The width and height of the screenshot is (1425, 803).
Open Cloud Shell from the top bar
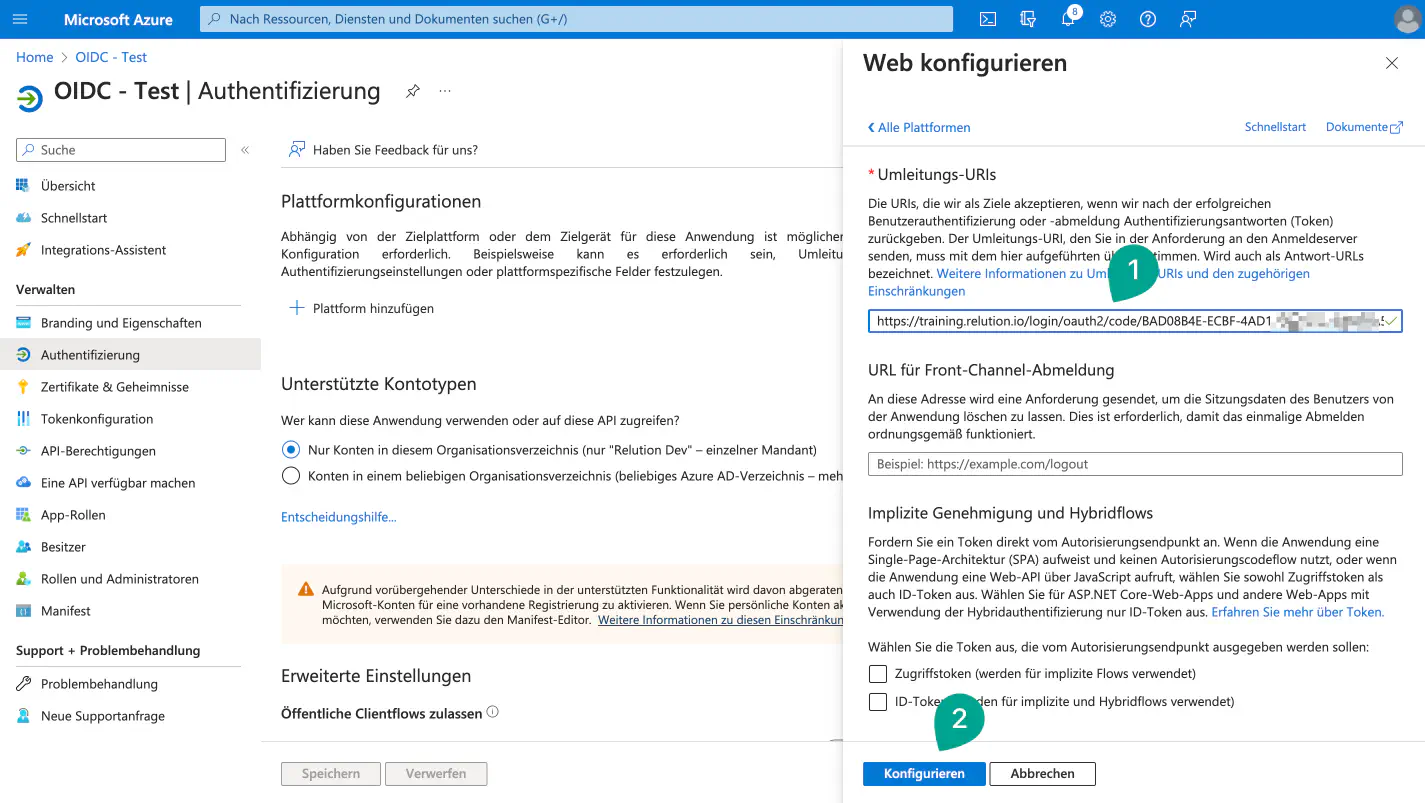987,19
